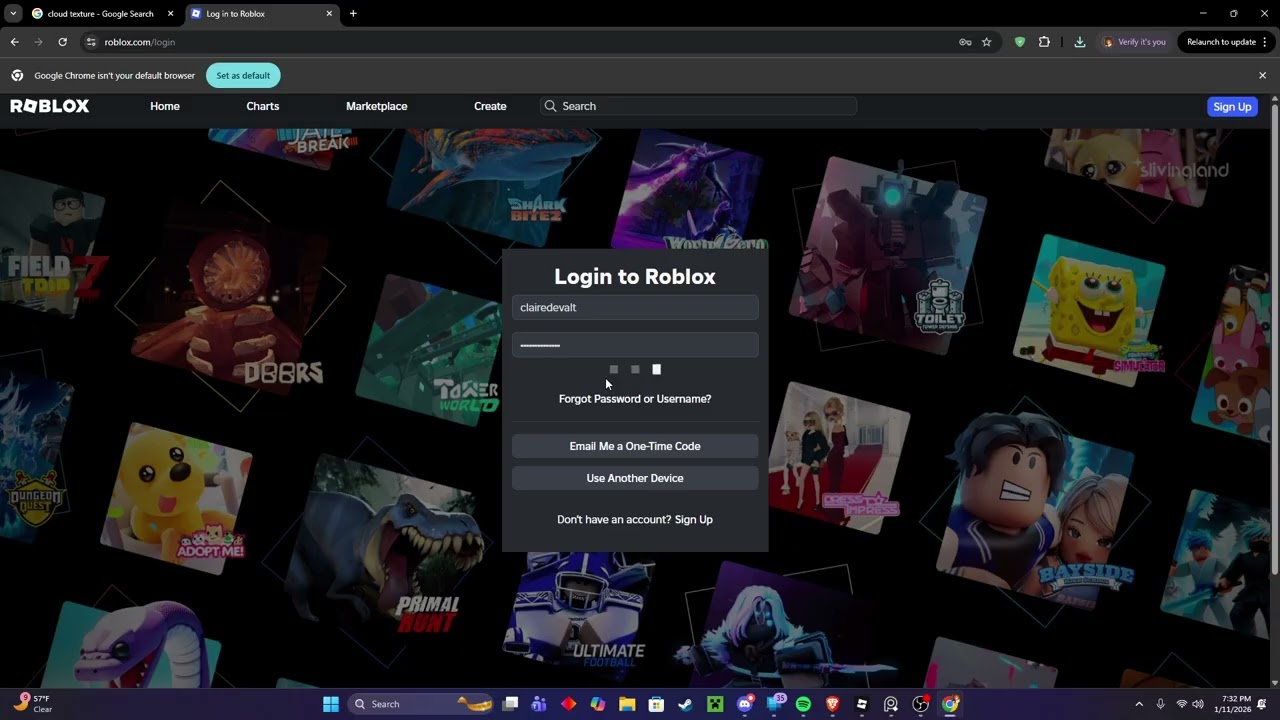
Task: Bookmark this page with the star icon
Action: pos(987,42)
